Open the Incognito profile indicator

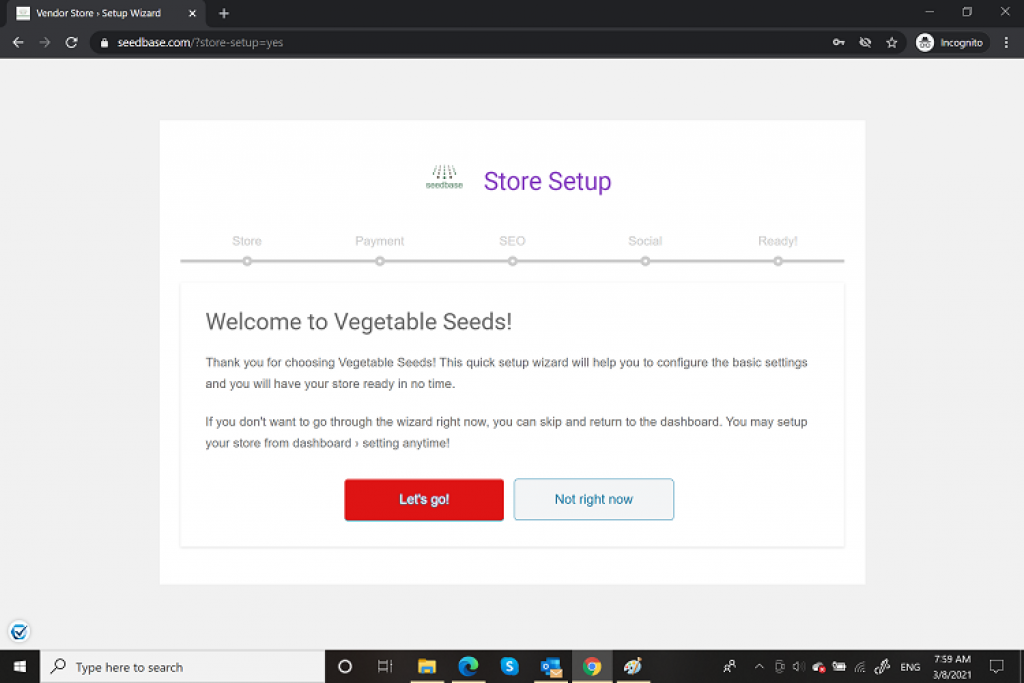(x=951, y=43)
